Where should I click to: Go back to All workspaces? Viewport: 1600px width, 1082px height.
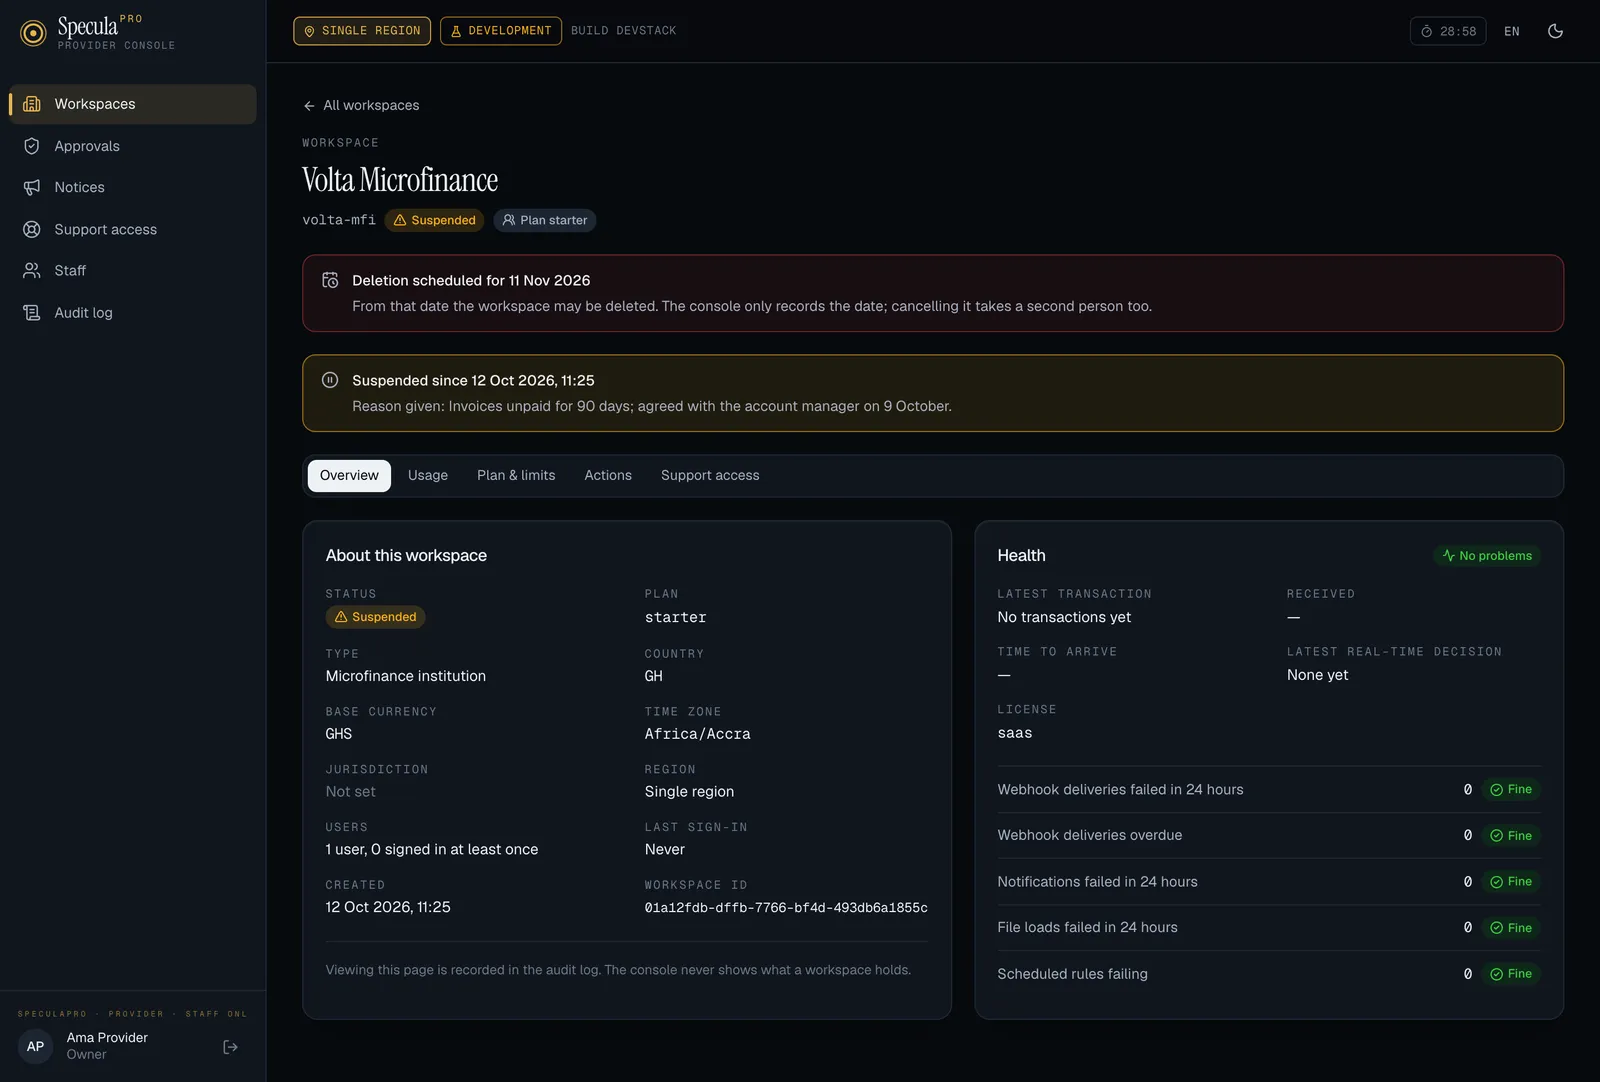pyautogui.click(x=361, y=105)
